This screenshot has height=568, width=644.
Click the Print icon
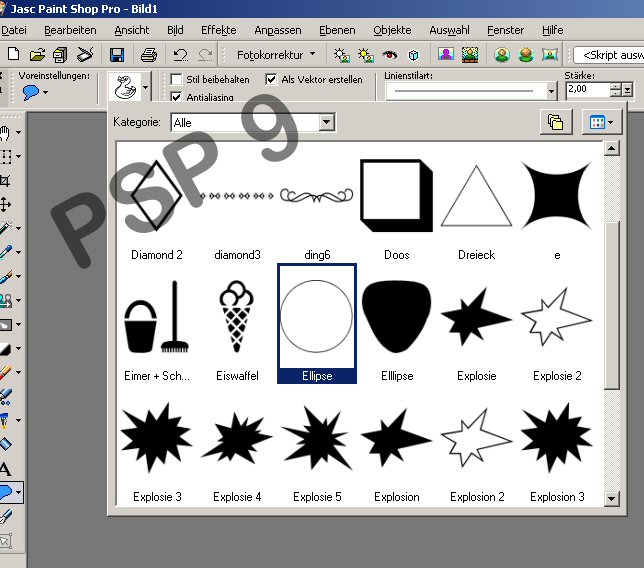(x=149, y=55)
